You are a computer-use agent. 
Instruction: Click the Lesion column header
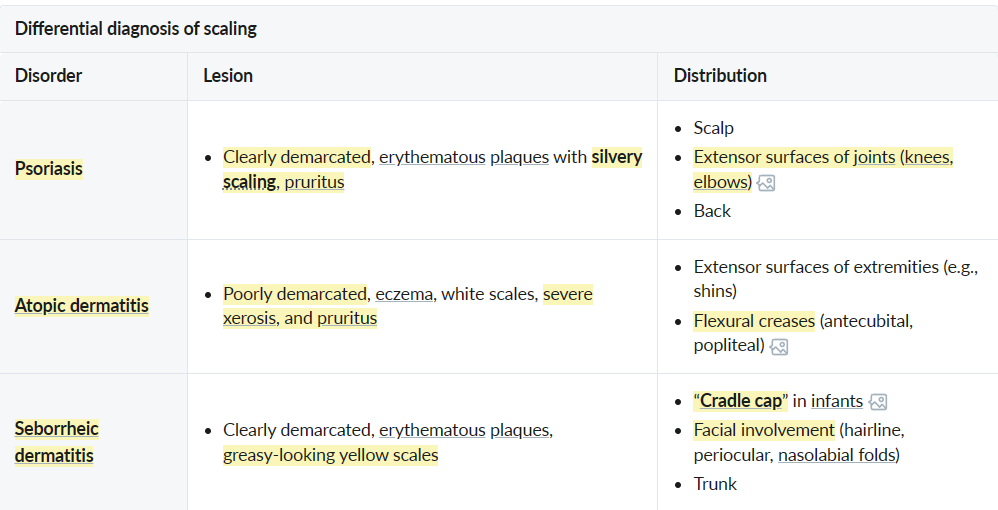tap(228, 75)
